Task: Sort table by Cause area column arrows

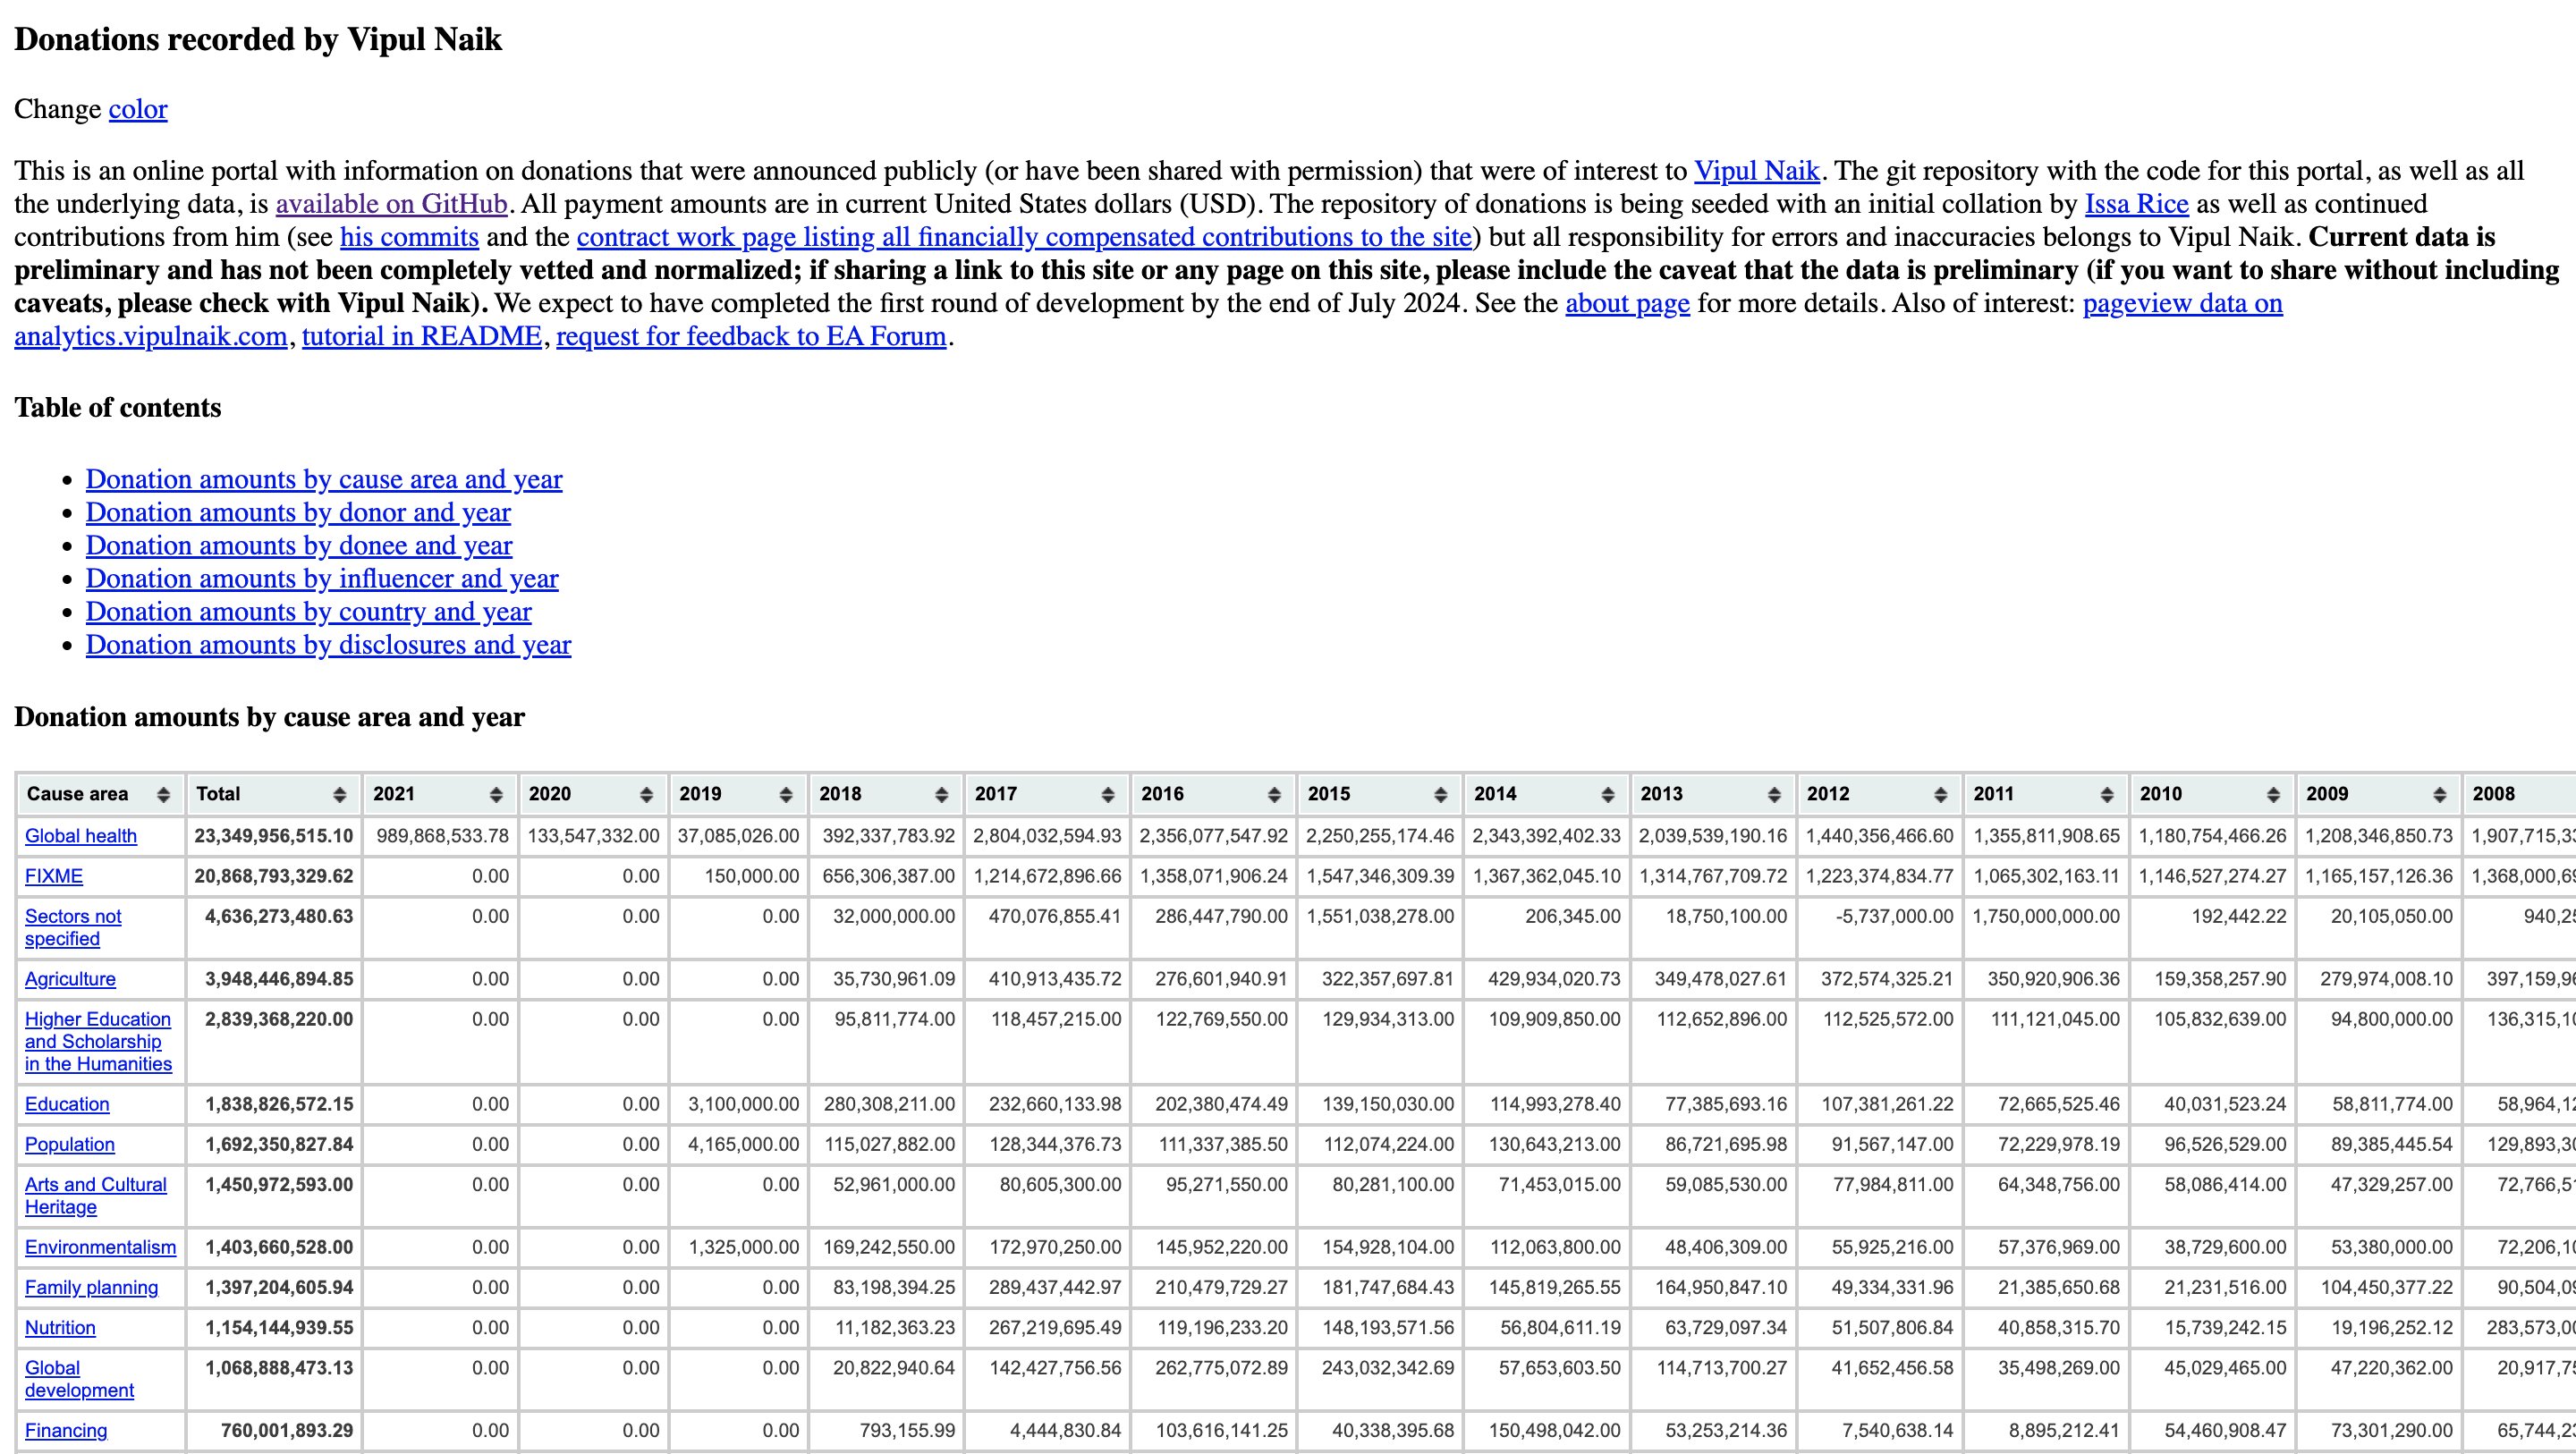Action: point(163,795)
